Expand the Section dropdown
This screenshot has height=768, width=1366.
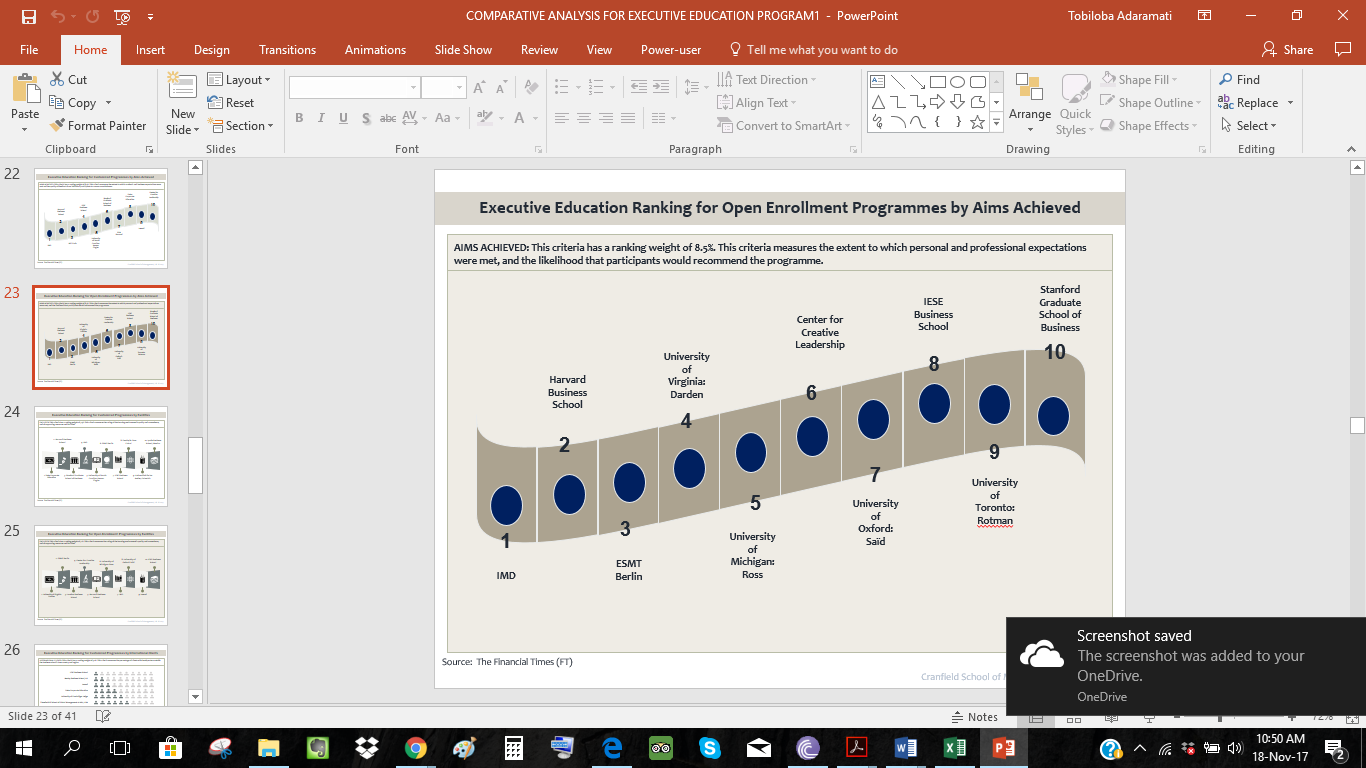click(x=240, y=126)
